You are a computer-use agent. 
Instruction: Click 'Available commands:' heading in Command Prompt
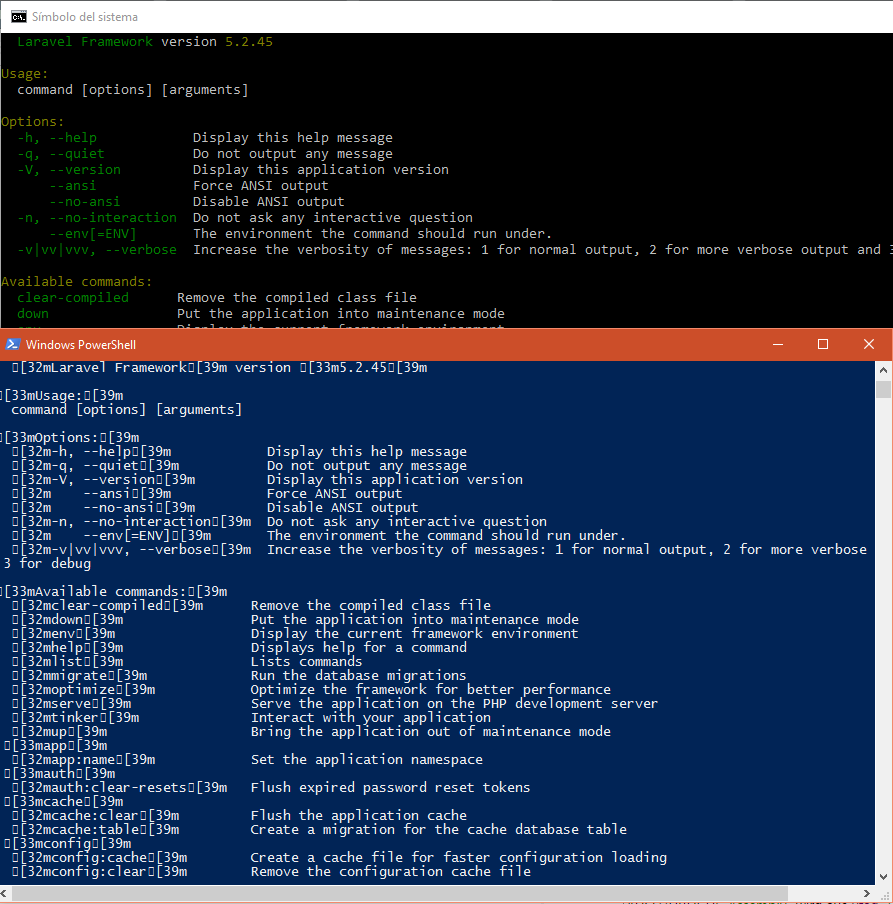[x=77, y=282]
